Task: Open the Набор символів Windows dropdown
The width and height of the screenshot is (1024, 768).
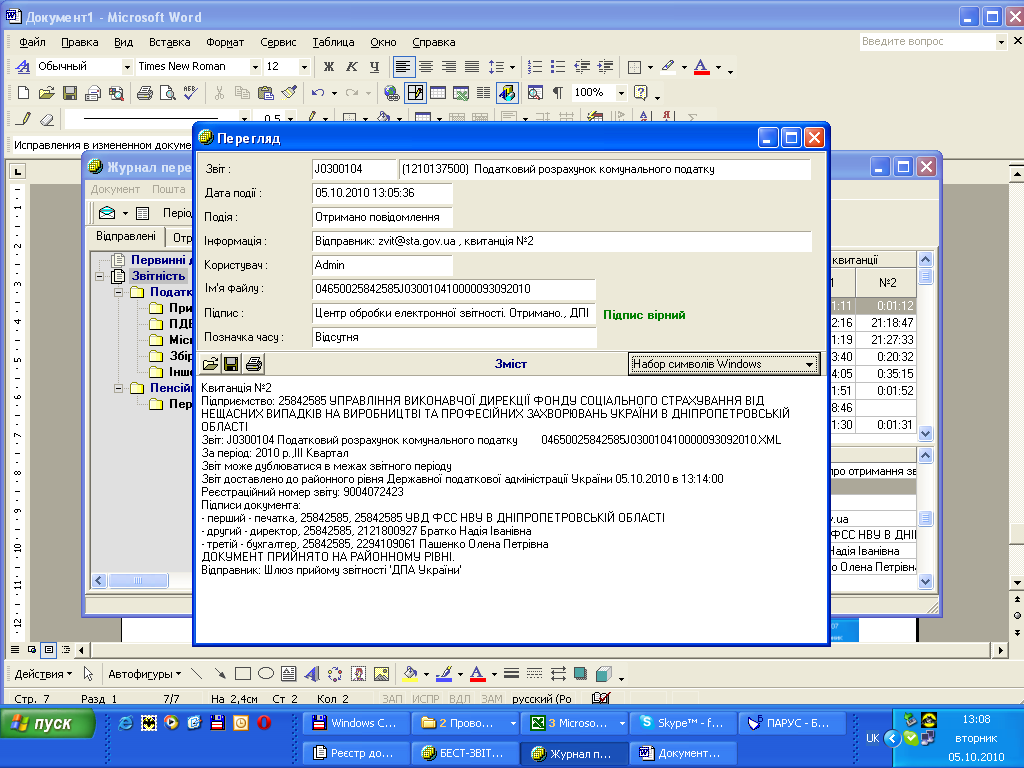Action: [x=809, y=364]
